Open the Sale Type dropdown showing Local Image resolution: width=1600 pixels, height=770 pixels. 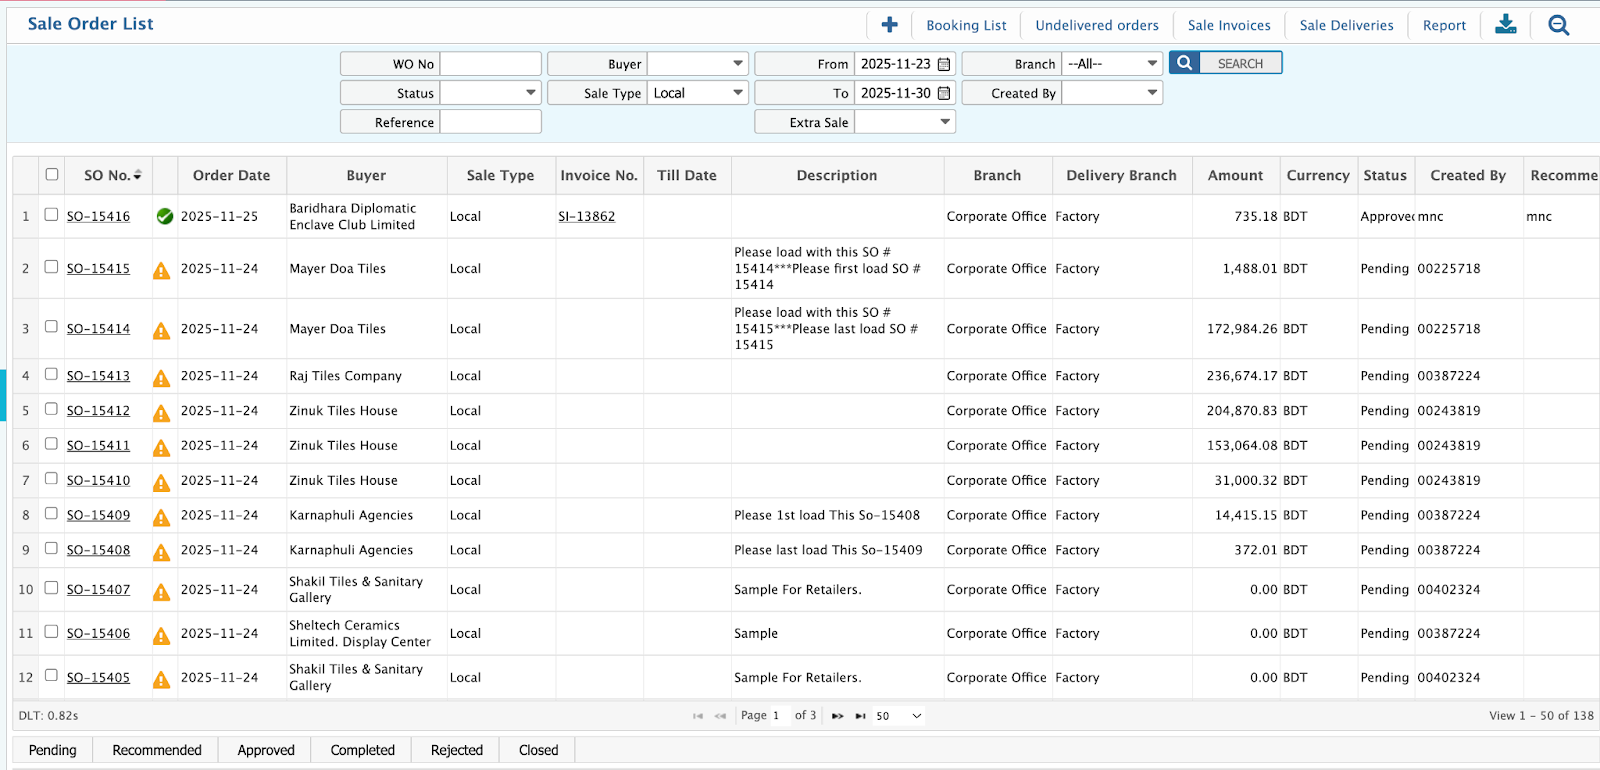coord(698,93)
